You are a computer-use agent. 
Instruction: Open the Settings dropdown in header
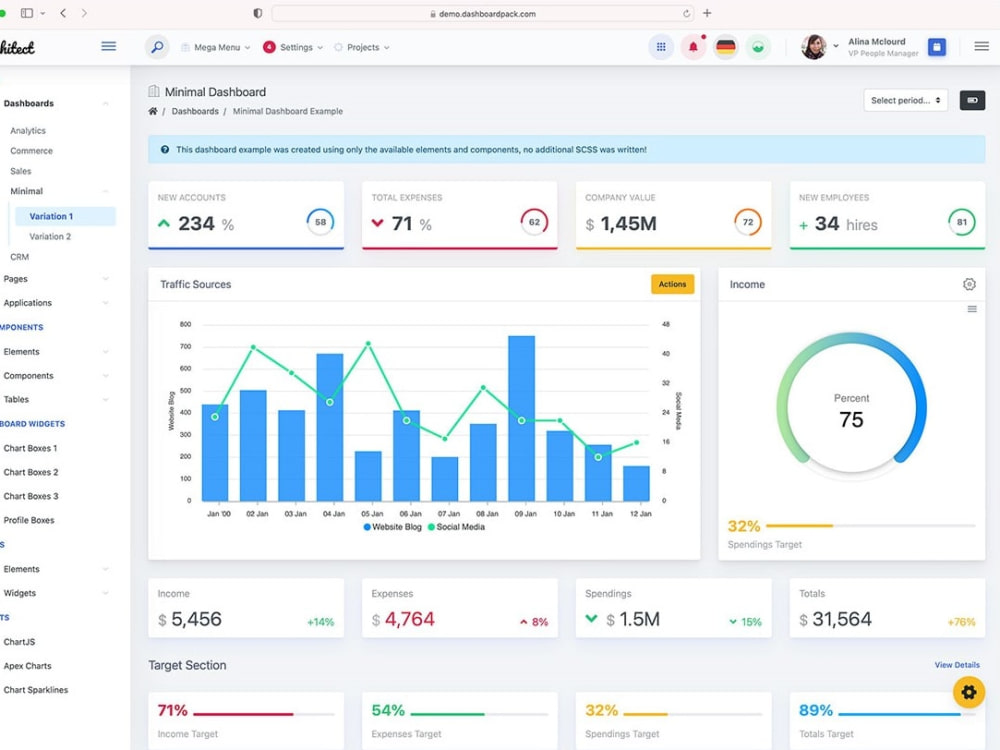tap(293, 47)
